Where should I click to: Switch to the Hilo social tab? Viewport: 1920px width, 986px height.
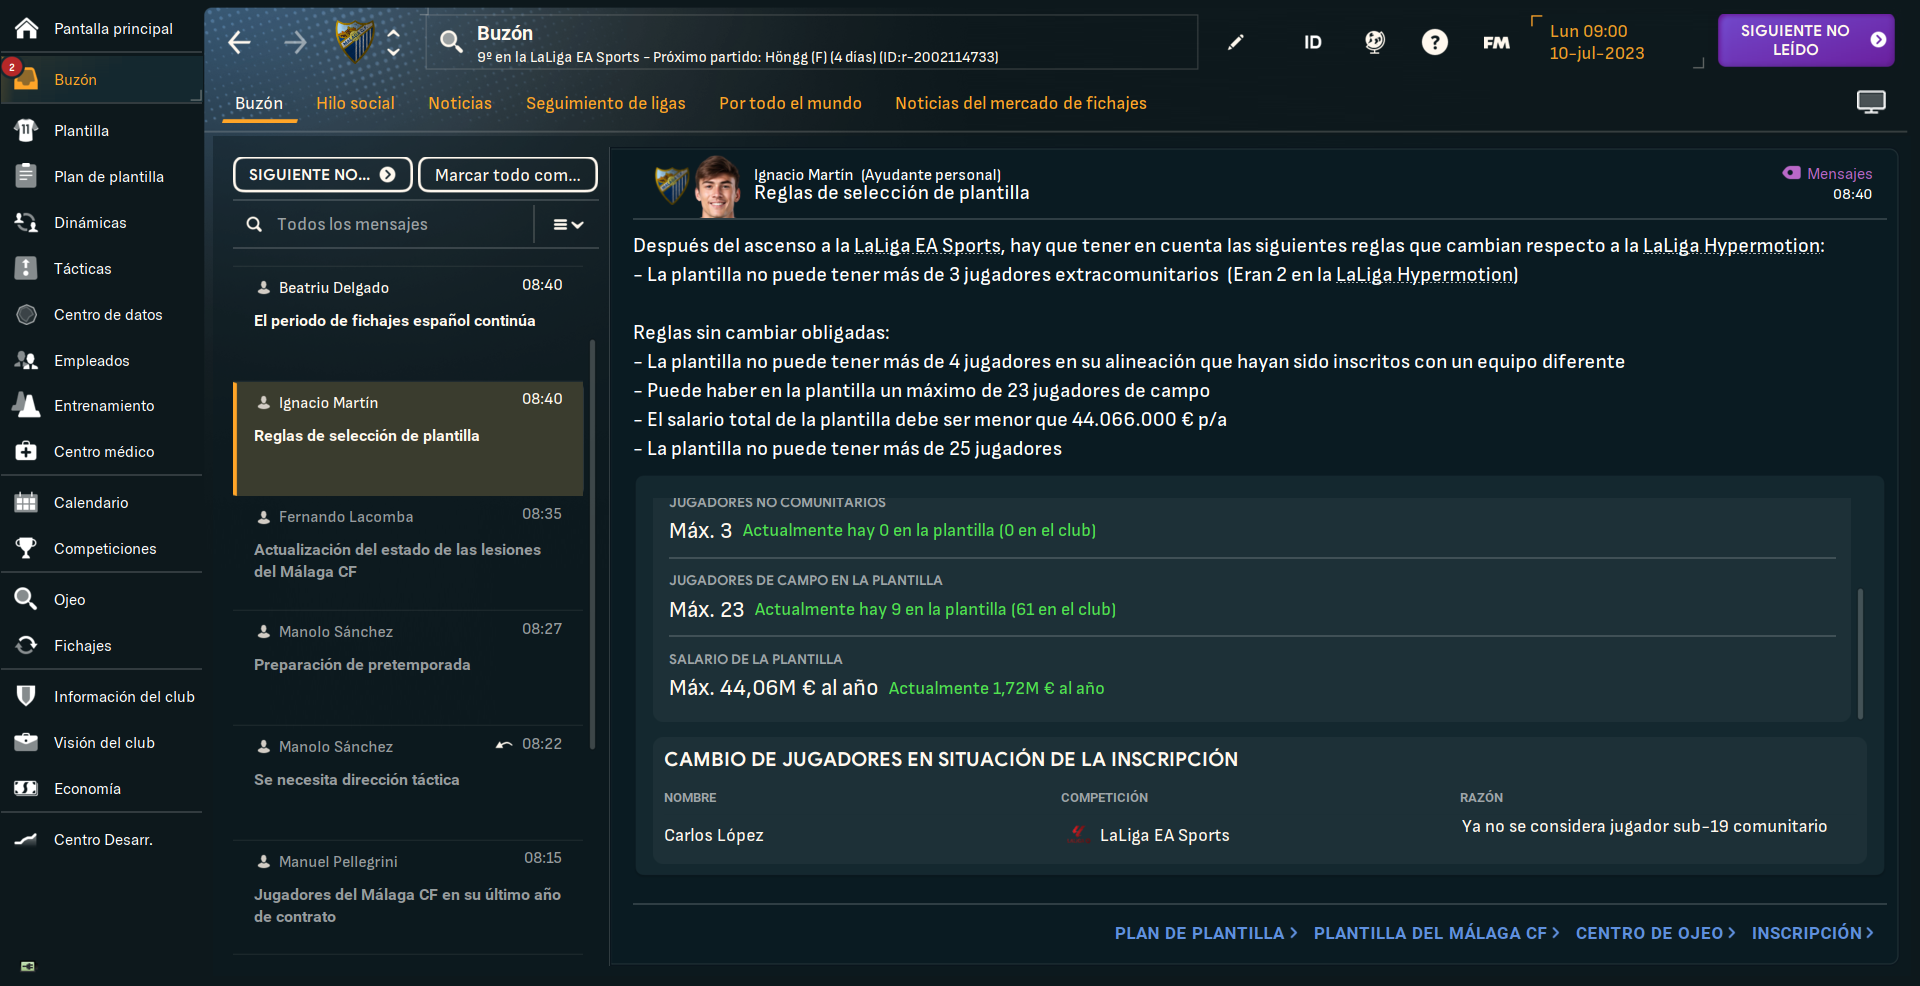tap(355, 103)
